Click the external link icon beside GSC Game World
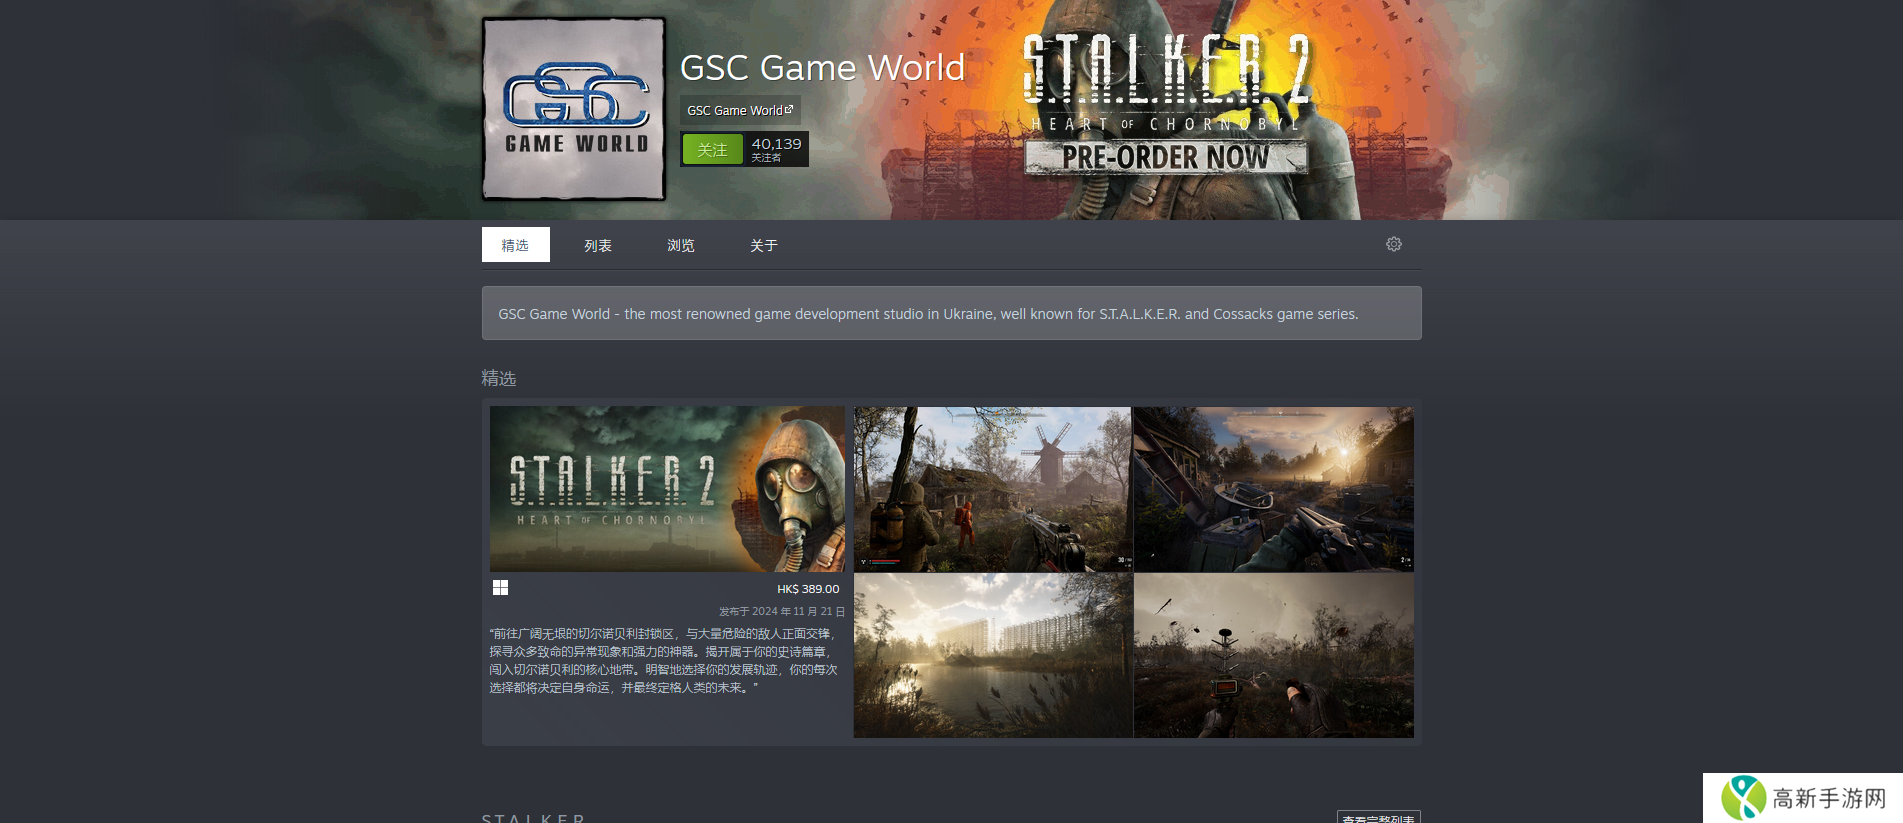The width and height of the screenshot is (1903, 823). coord(789,109)
